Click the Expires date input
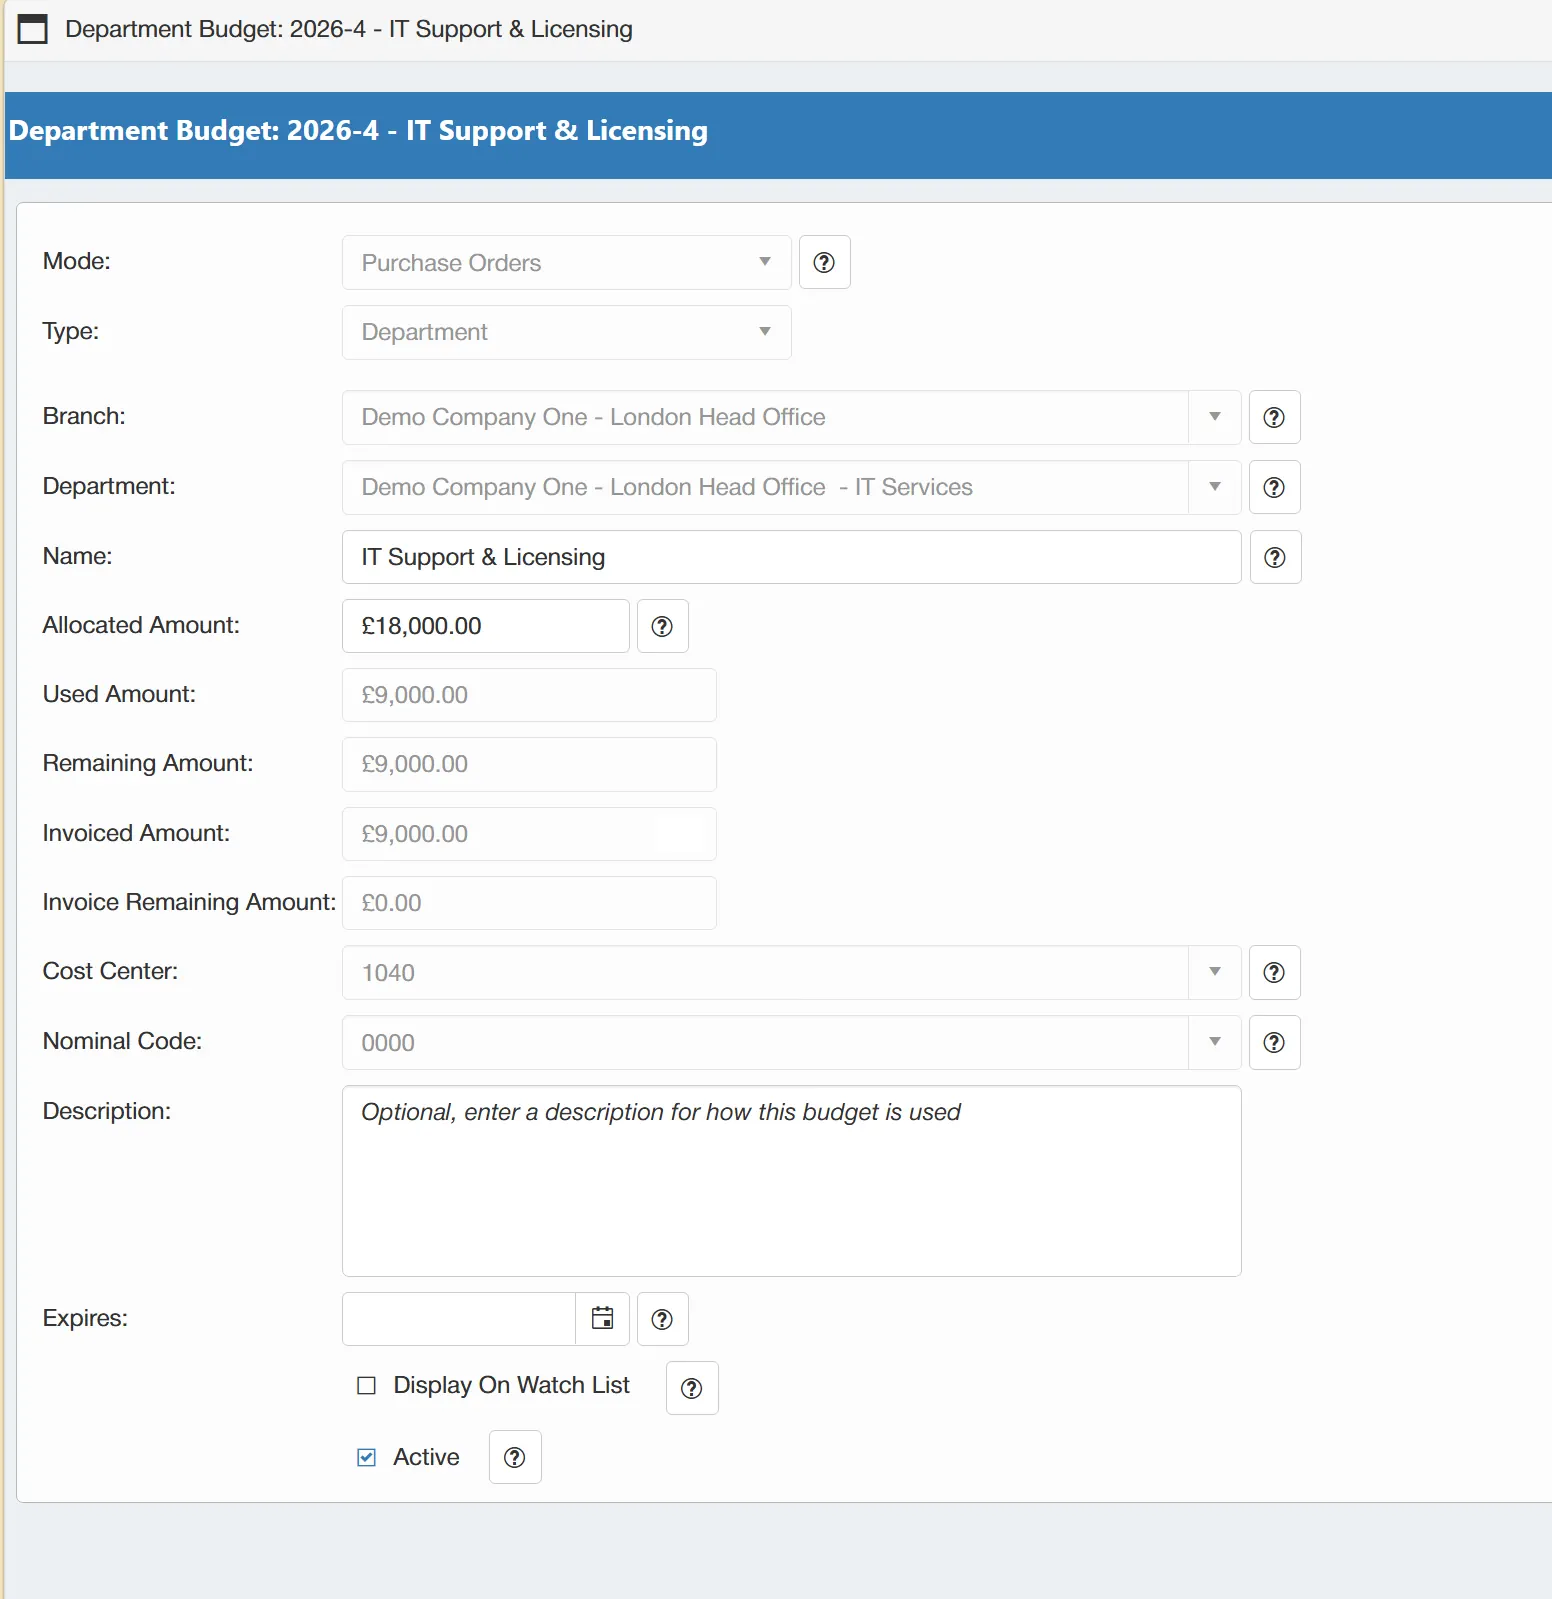The width and height of the screenshot is (1552, 1599). 459,1319
